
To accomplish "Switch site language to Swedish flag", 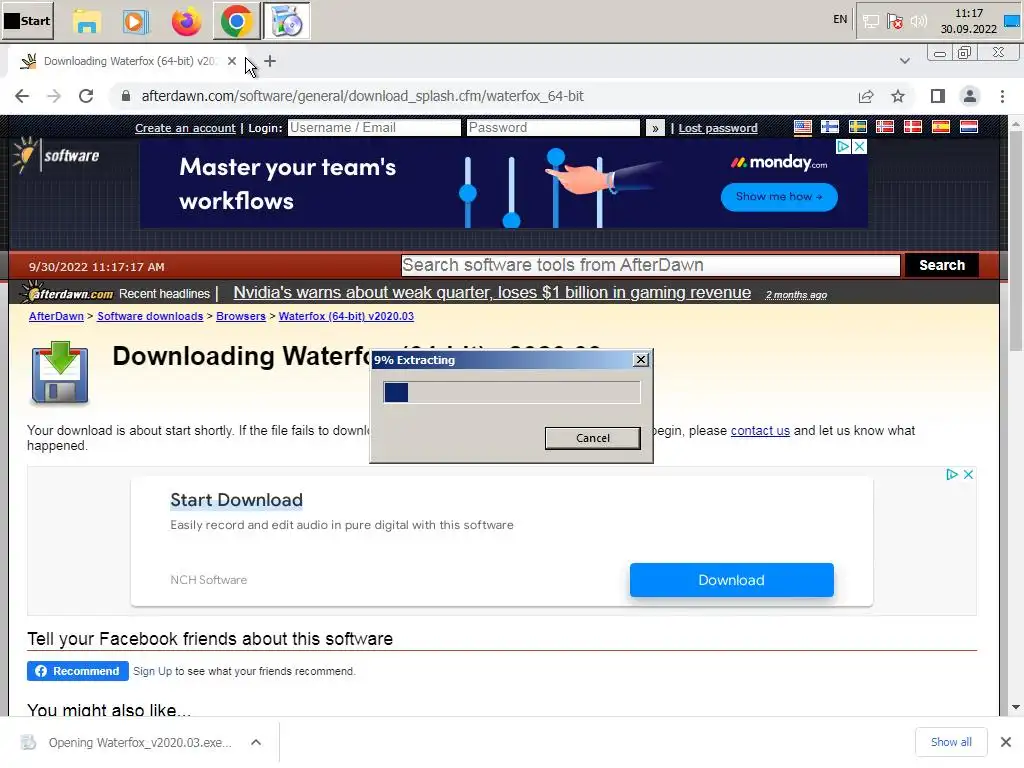I will click(857, 127).
